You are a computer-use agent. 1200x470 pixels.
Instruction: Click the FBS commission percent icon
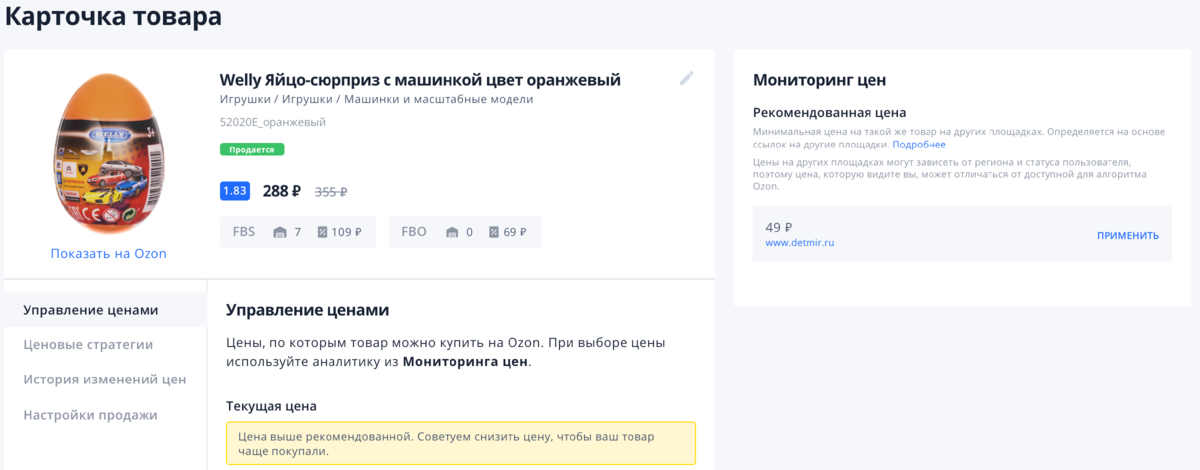pos(322,232)
